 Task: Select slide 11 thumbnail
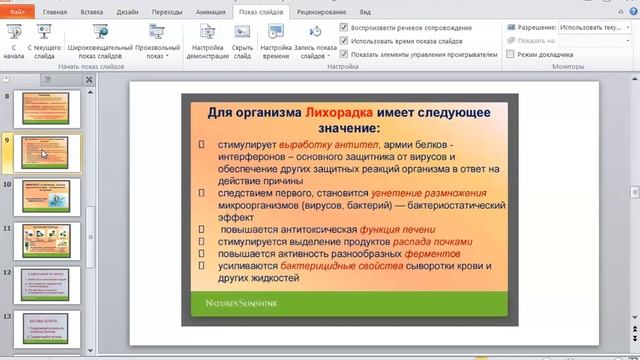(x=47, y=241)
